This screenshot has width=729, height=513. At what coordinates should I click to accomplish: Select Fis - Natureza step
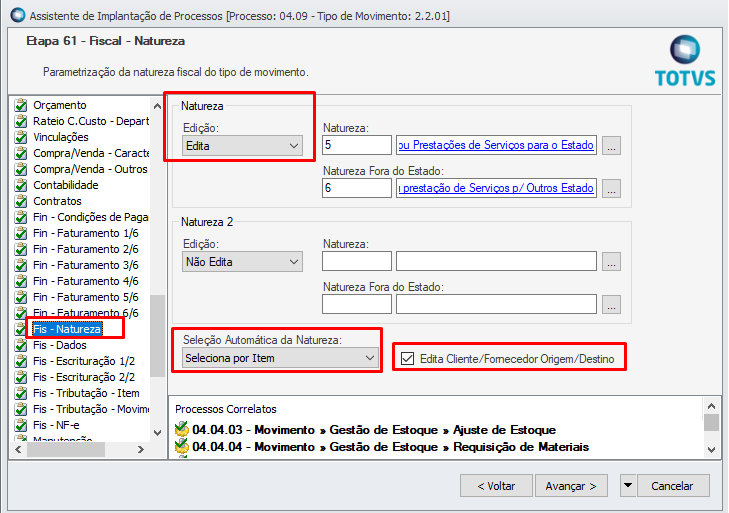pyautogui.click(x=67, y=329)
